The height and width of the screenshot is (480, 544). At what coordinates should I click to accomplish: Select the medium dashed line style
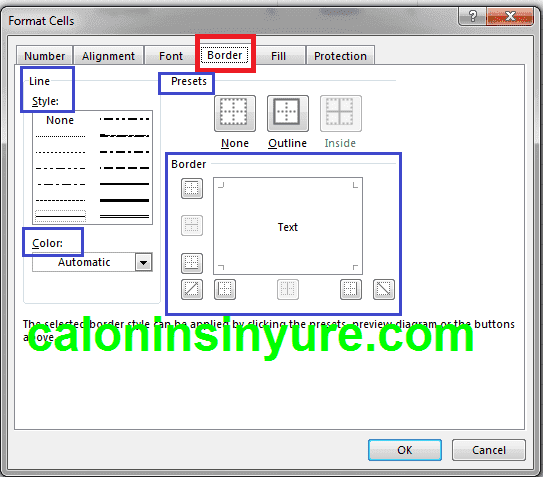click(x=124, y=168)
